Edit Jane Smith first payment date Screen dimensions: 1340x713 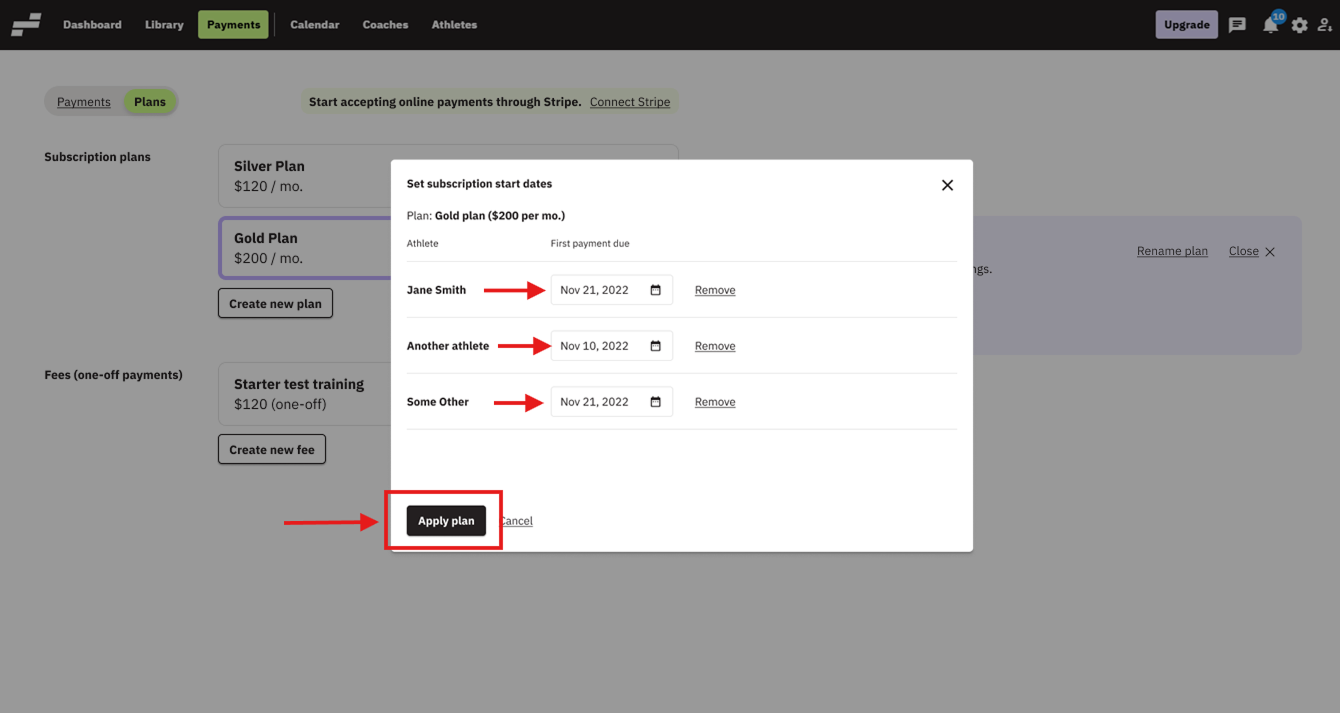(x=611, y=290)
